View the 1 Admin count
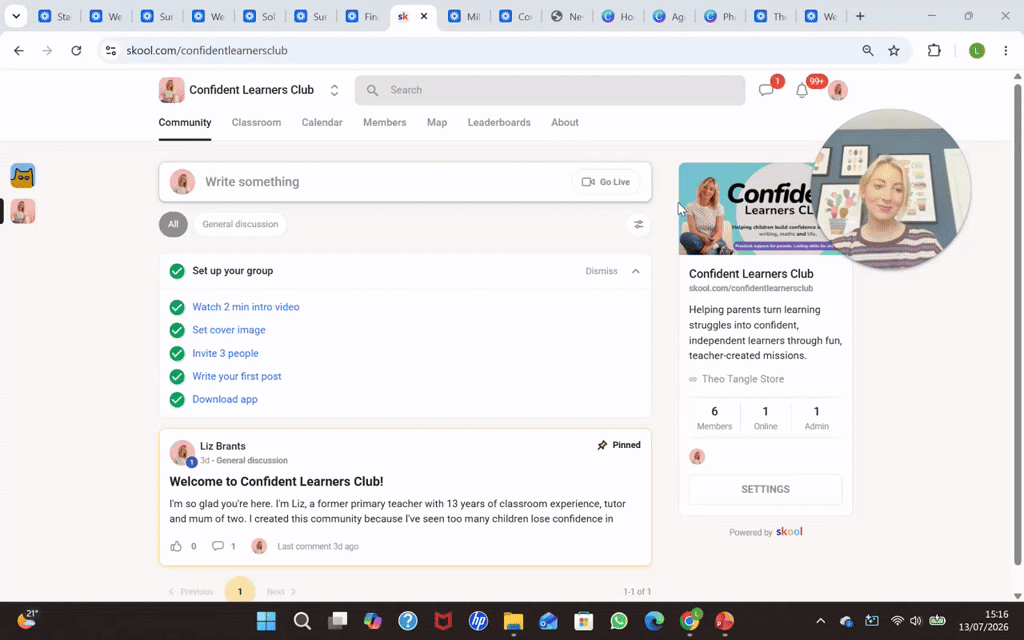The width and height of the screenshot is (1024, 640). pyautogui.click(x=816, y=417)
